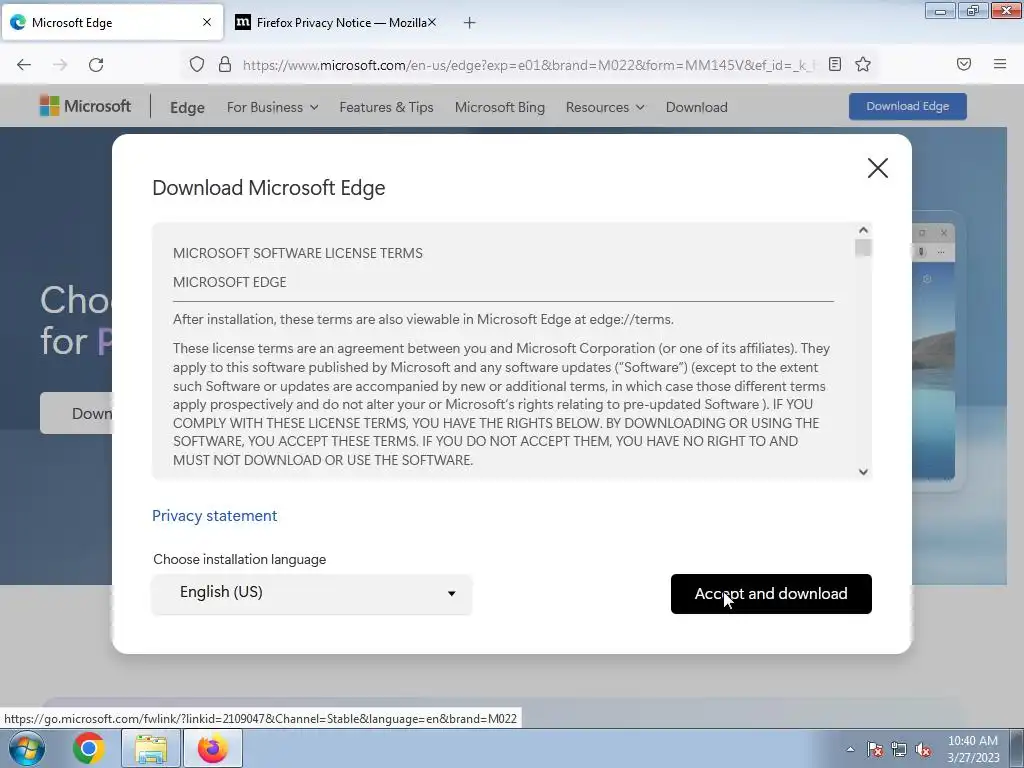Switch to Firefox Privacy Notice tab
This screenshot has width=1024, height=768.
pos(333,23)
